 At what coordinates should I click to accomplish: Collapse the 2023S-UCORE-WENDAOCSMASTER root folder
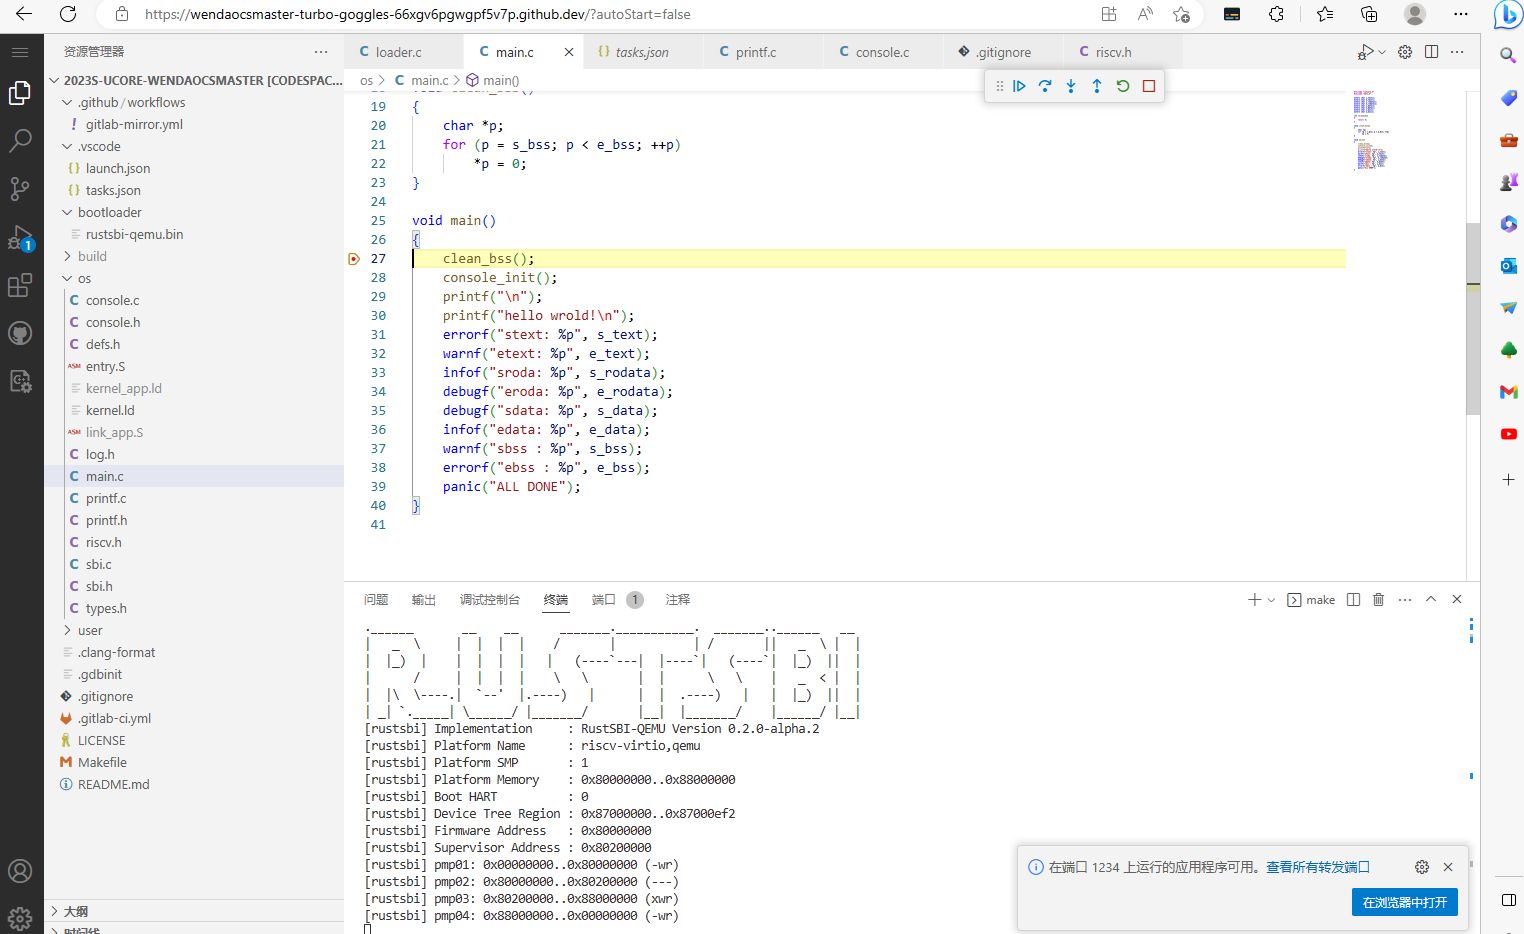54,80
